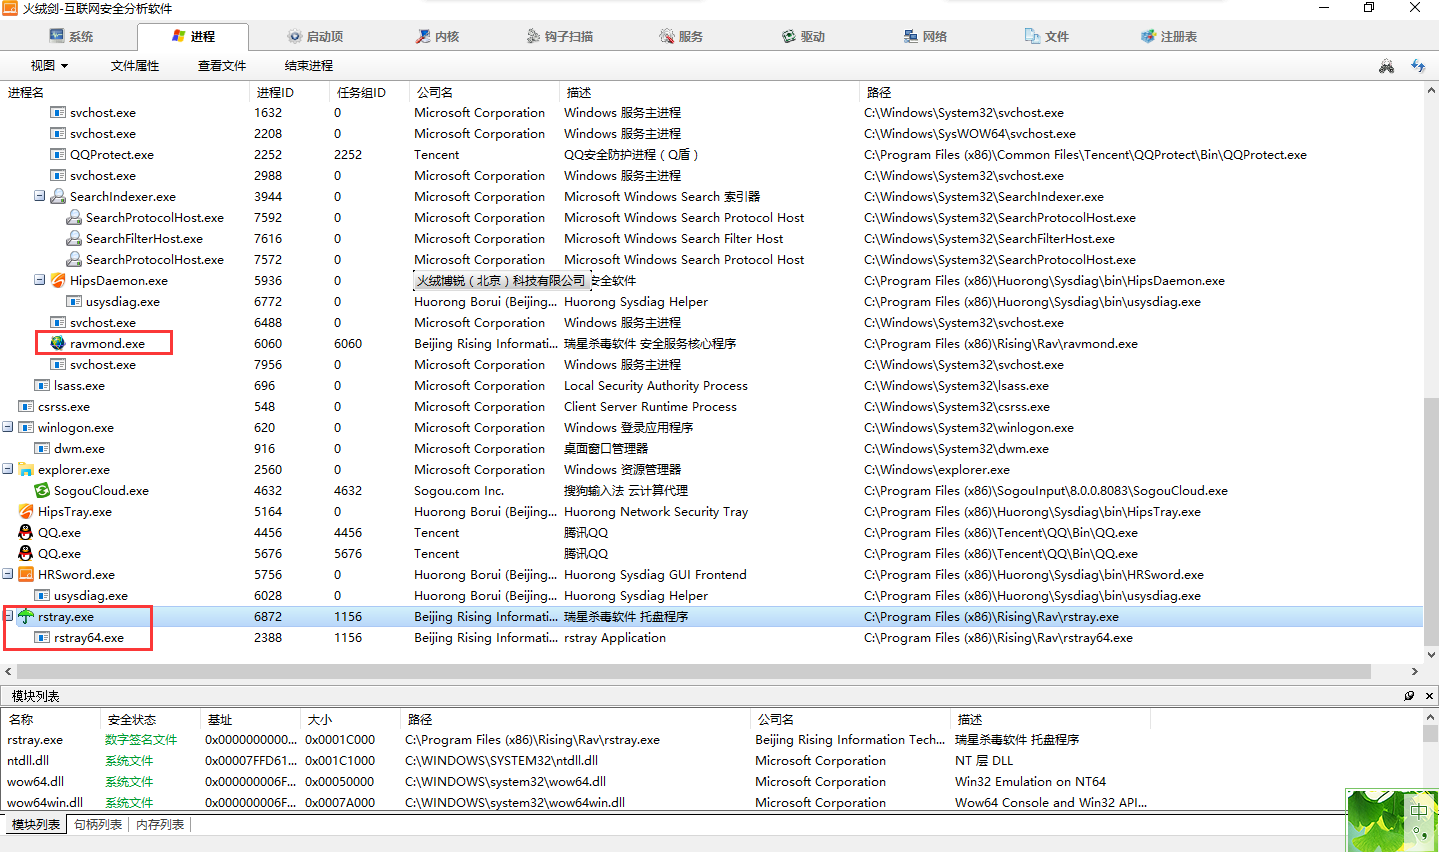The height and width of the screenshot is (852, 1439).
Task: Select usysdiag.exe process with PID 6028
Action: click(711, 596)
